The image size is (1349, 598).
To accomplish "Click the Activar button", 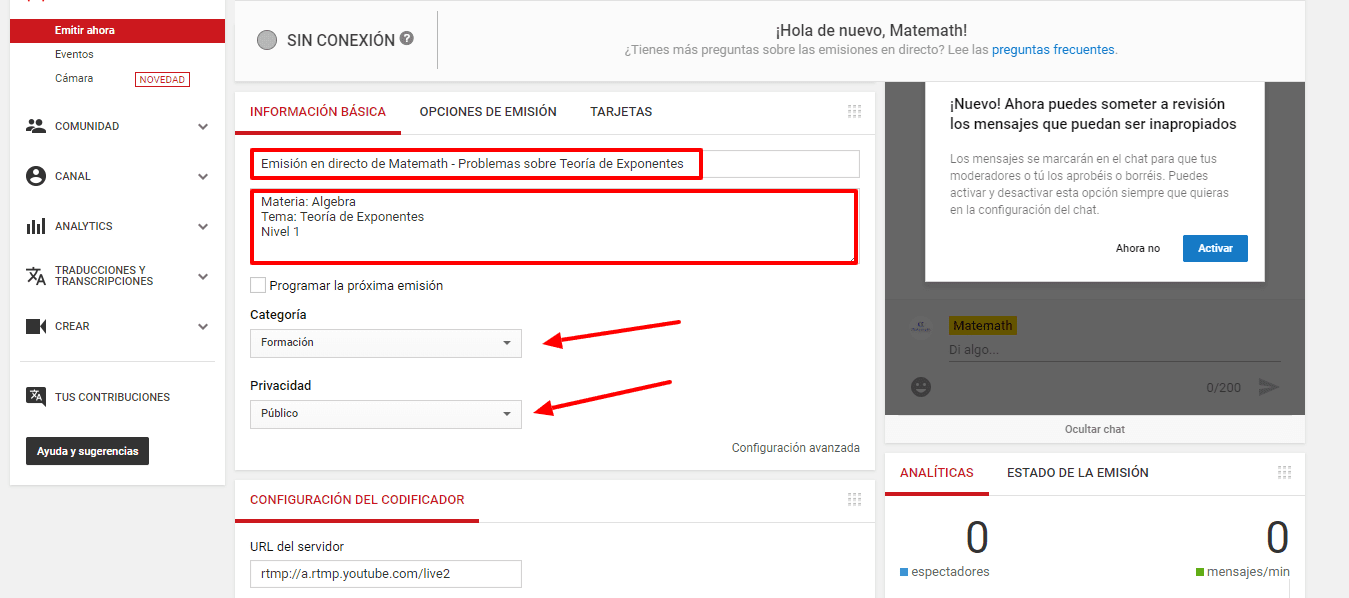I will 1215,248.
